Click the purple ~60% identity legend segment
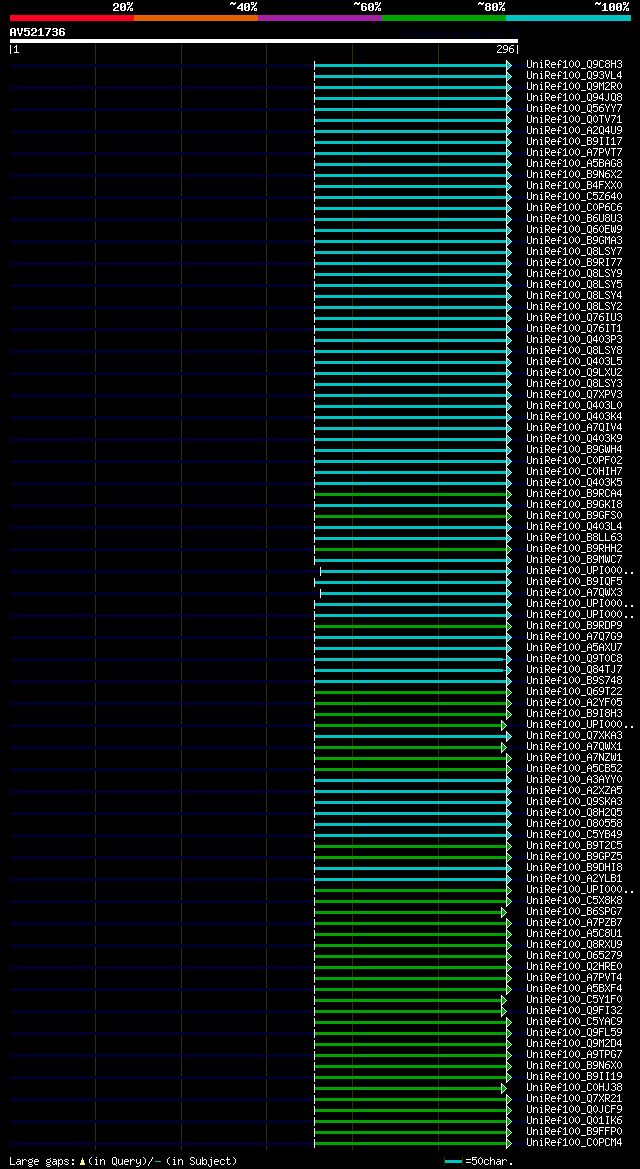The height and width of the screenshot is (1169, 640). tap(320, 17)
